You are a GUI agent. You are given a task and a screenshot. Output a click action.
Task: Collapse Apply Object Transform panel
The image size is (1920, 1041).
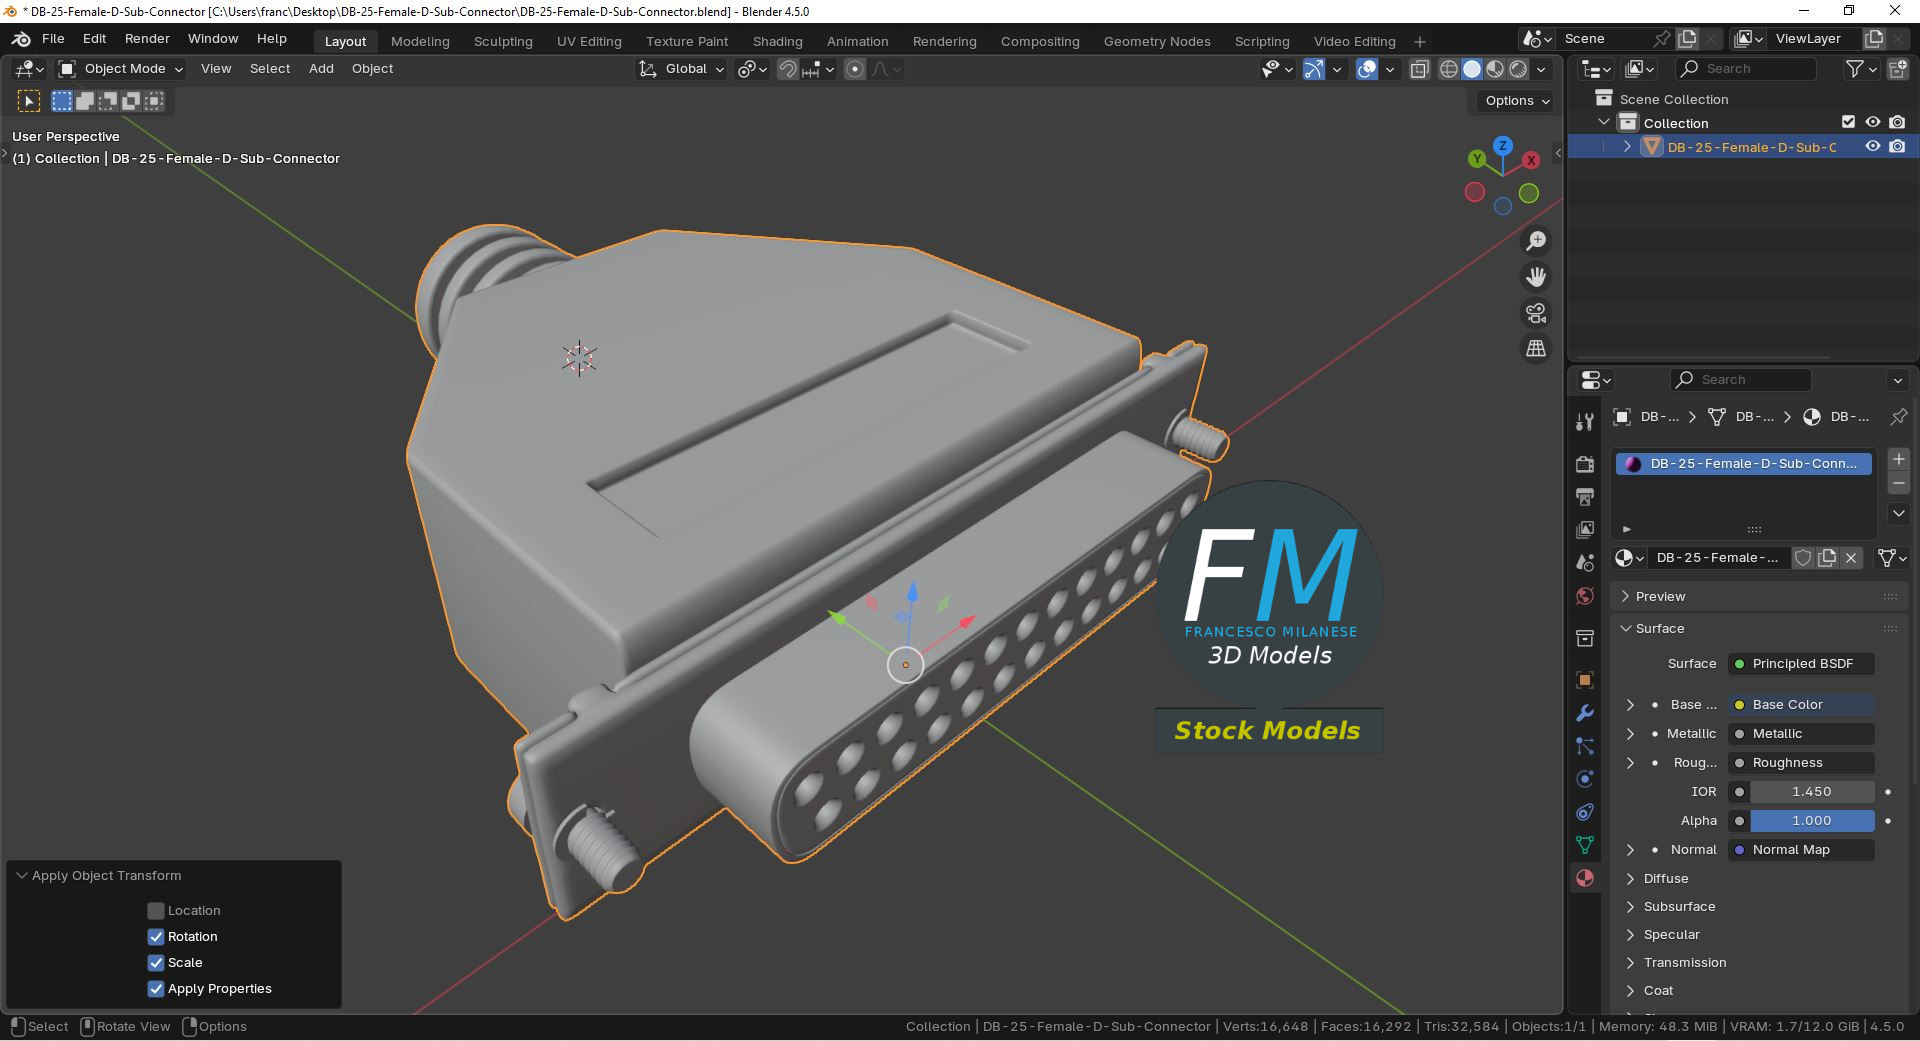(22, 876)
